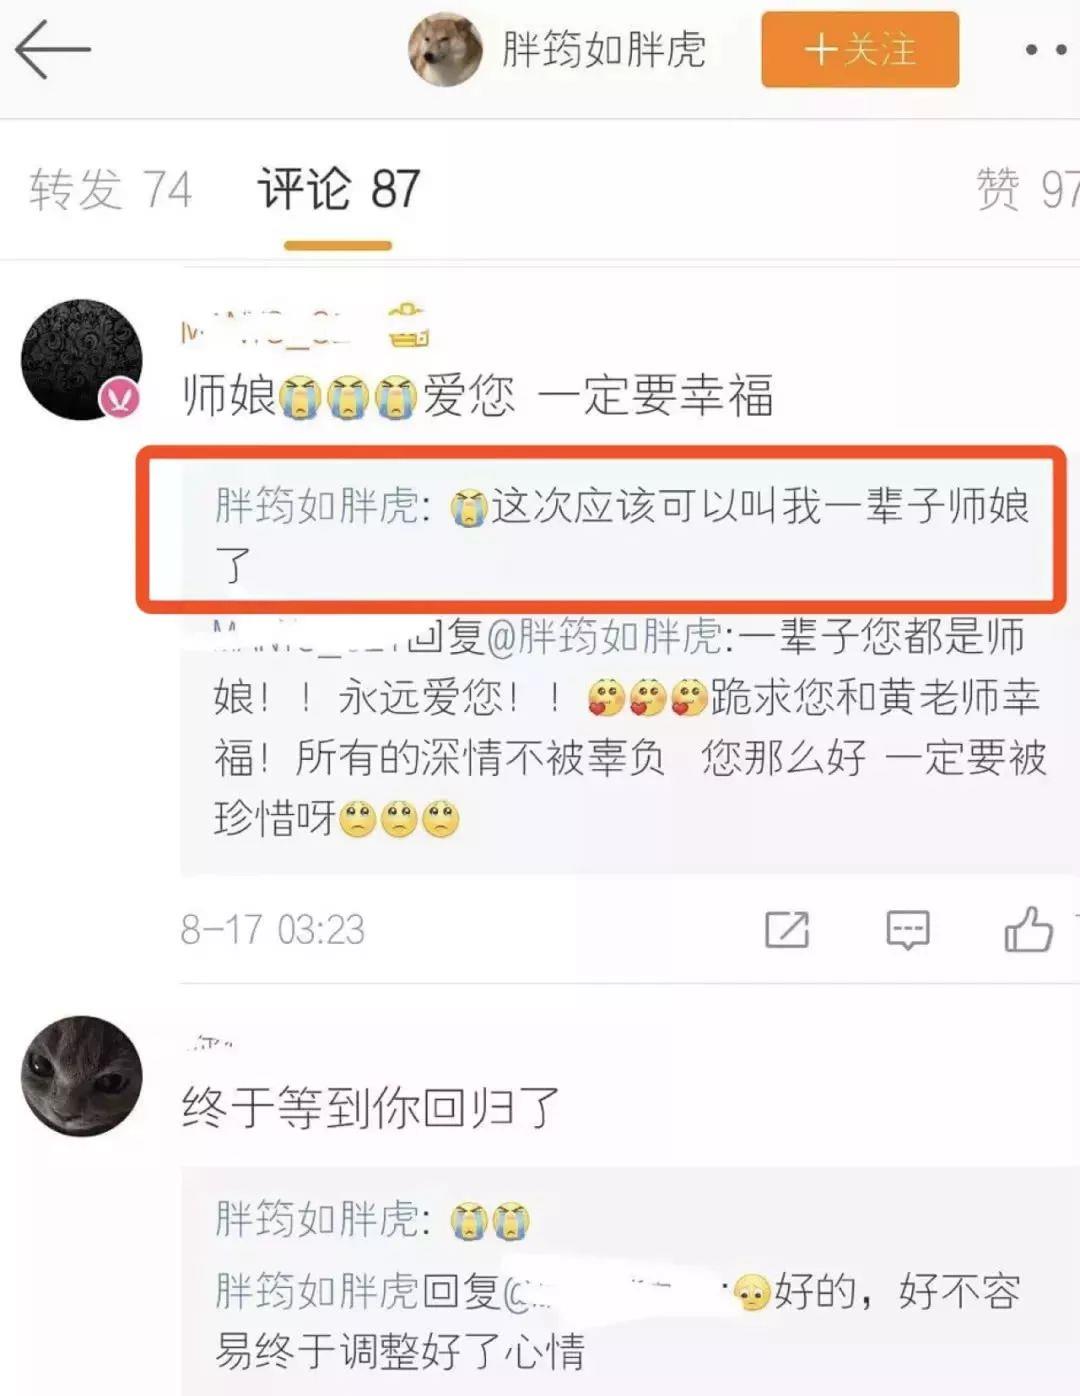This screenshot has height=1396, width=1080.
Task: Switch to the 赞 tab
Action: click(1026, 189)
